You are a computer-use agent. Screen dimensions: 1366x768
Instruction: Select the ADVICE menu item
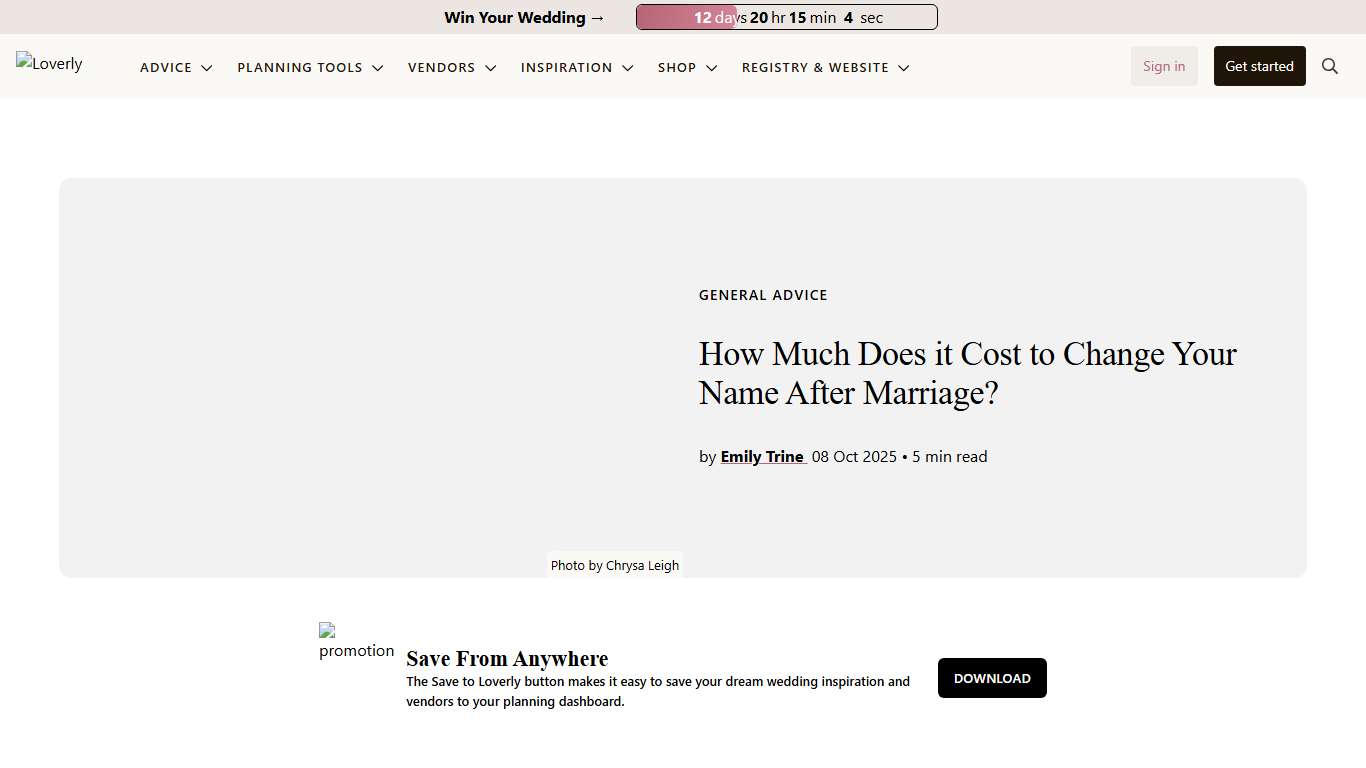[166, 67]
